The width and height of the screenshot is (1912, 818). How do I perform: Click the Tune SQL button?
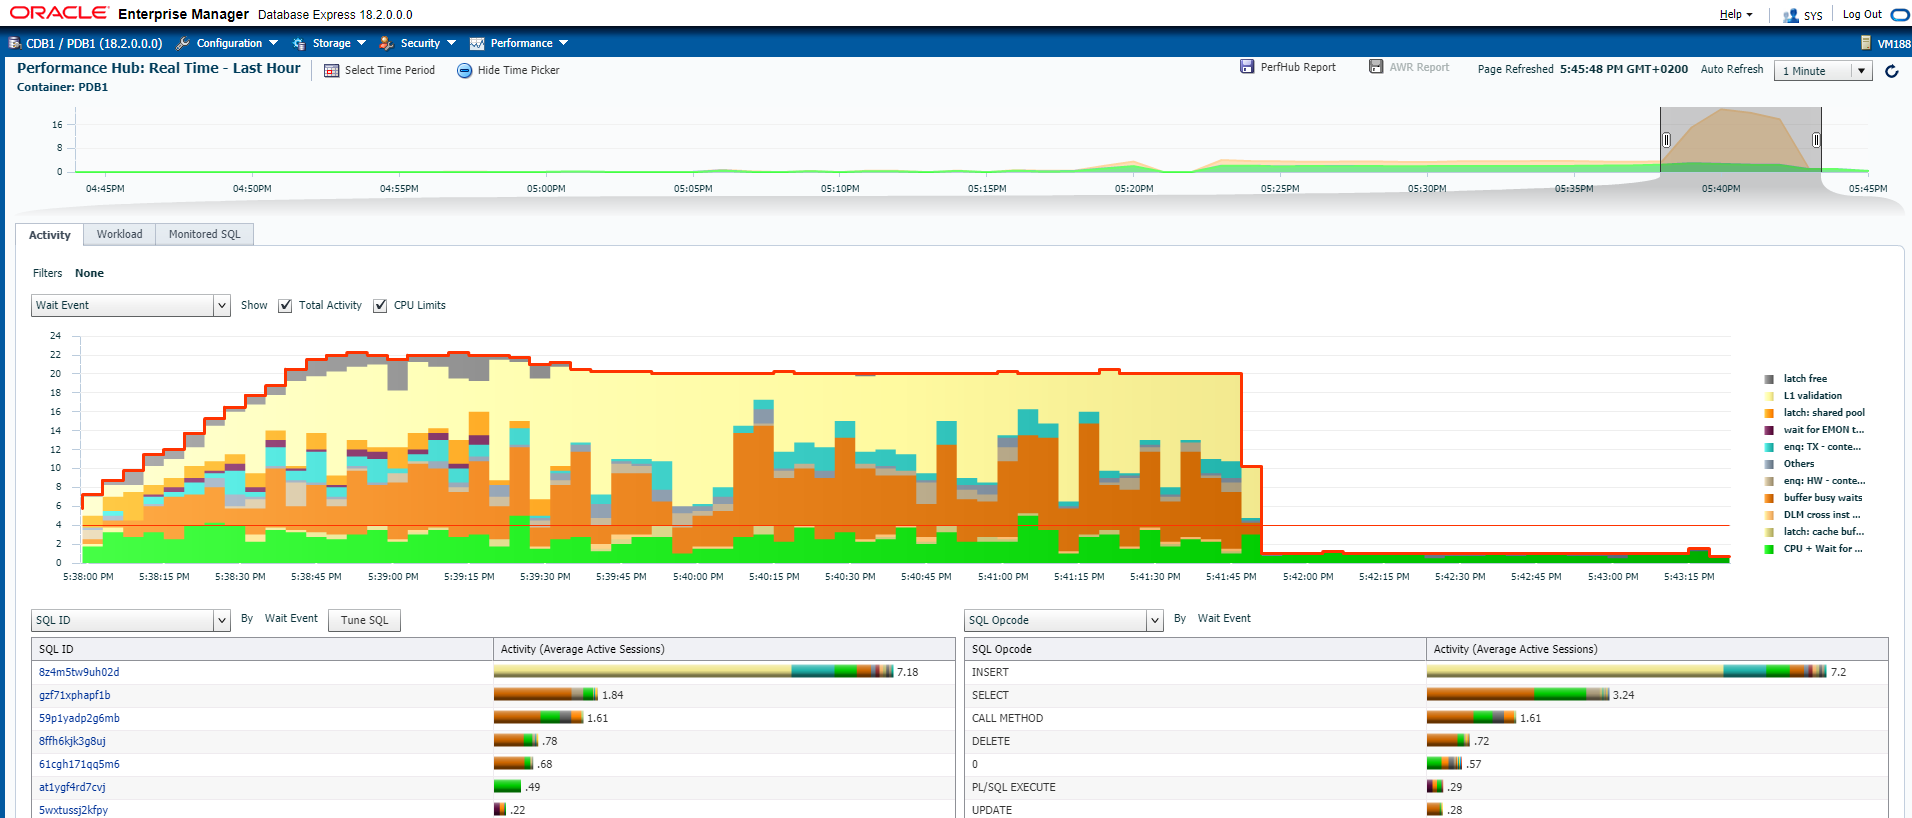[x=364, y=620]
